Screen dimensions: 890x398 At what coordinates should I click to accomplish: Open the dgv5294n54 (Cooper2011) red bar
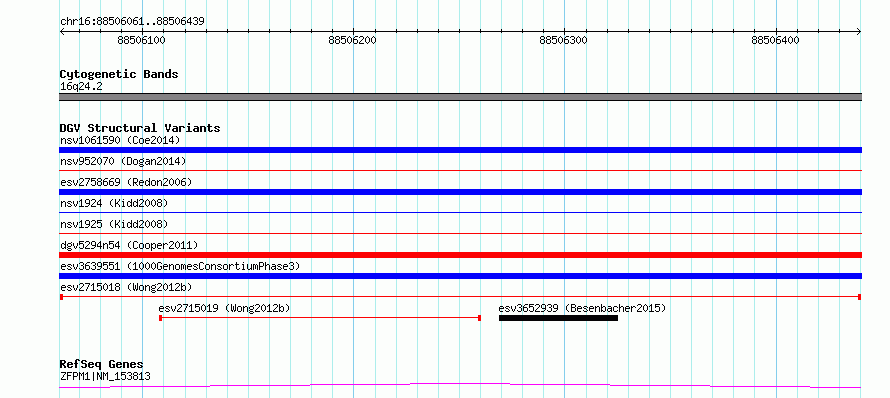click(x=460, y=255)
